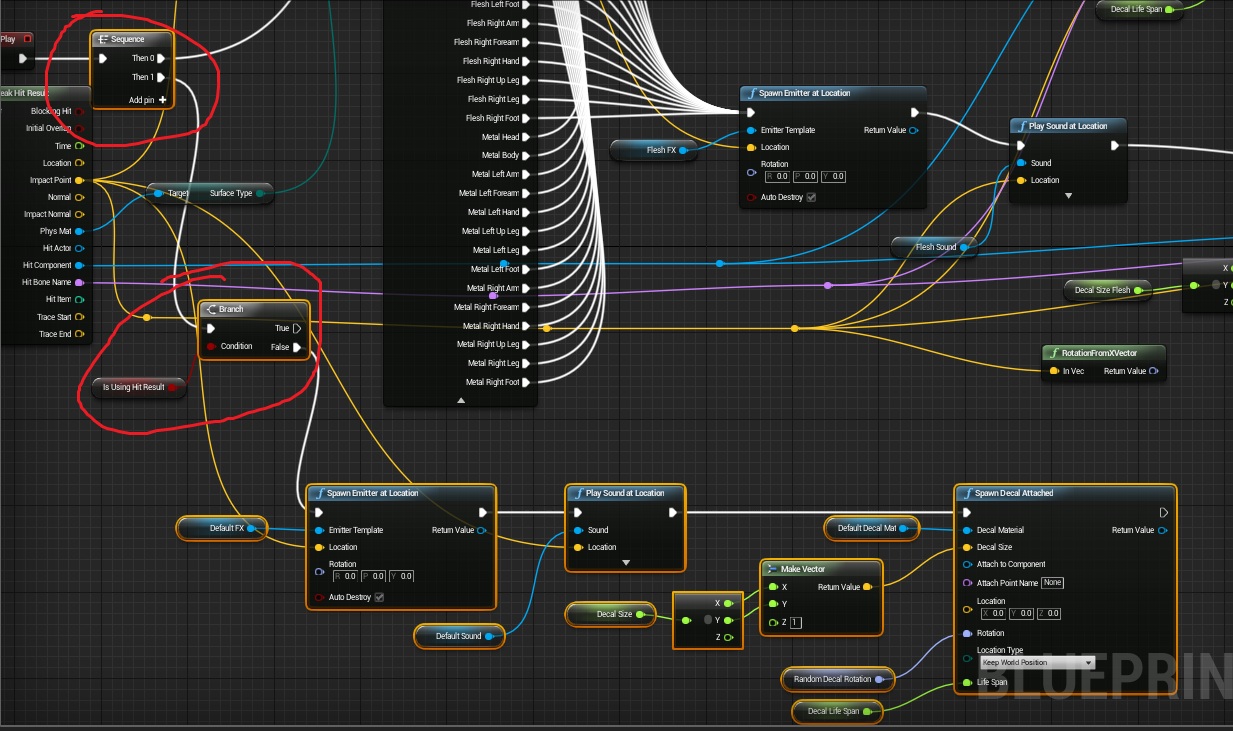This screenshot has width=1233, height=731.
Task: Click the Sequence node's Then 1 pin
Action: [x=161, y=77]
